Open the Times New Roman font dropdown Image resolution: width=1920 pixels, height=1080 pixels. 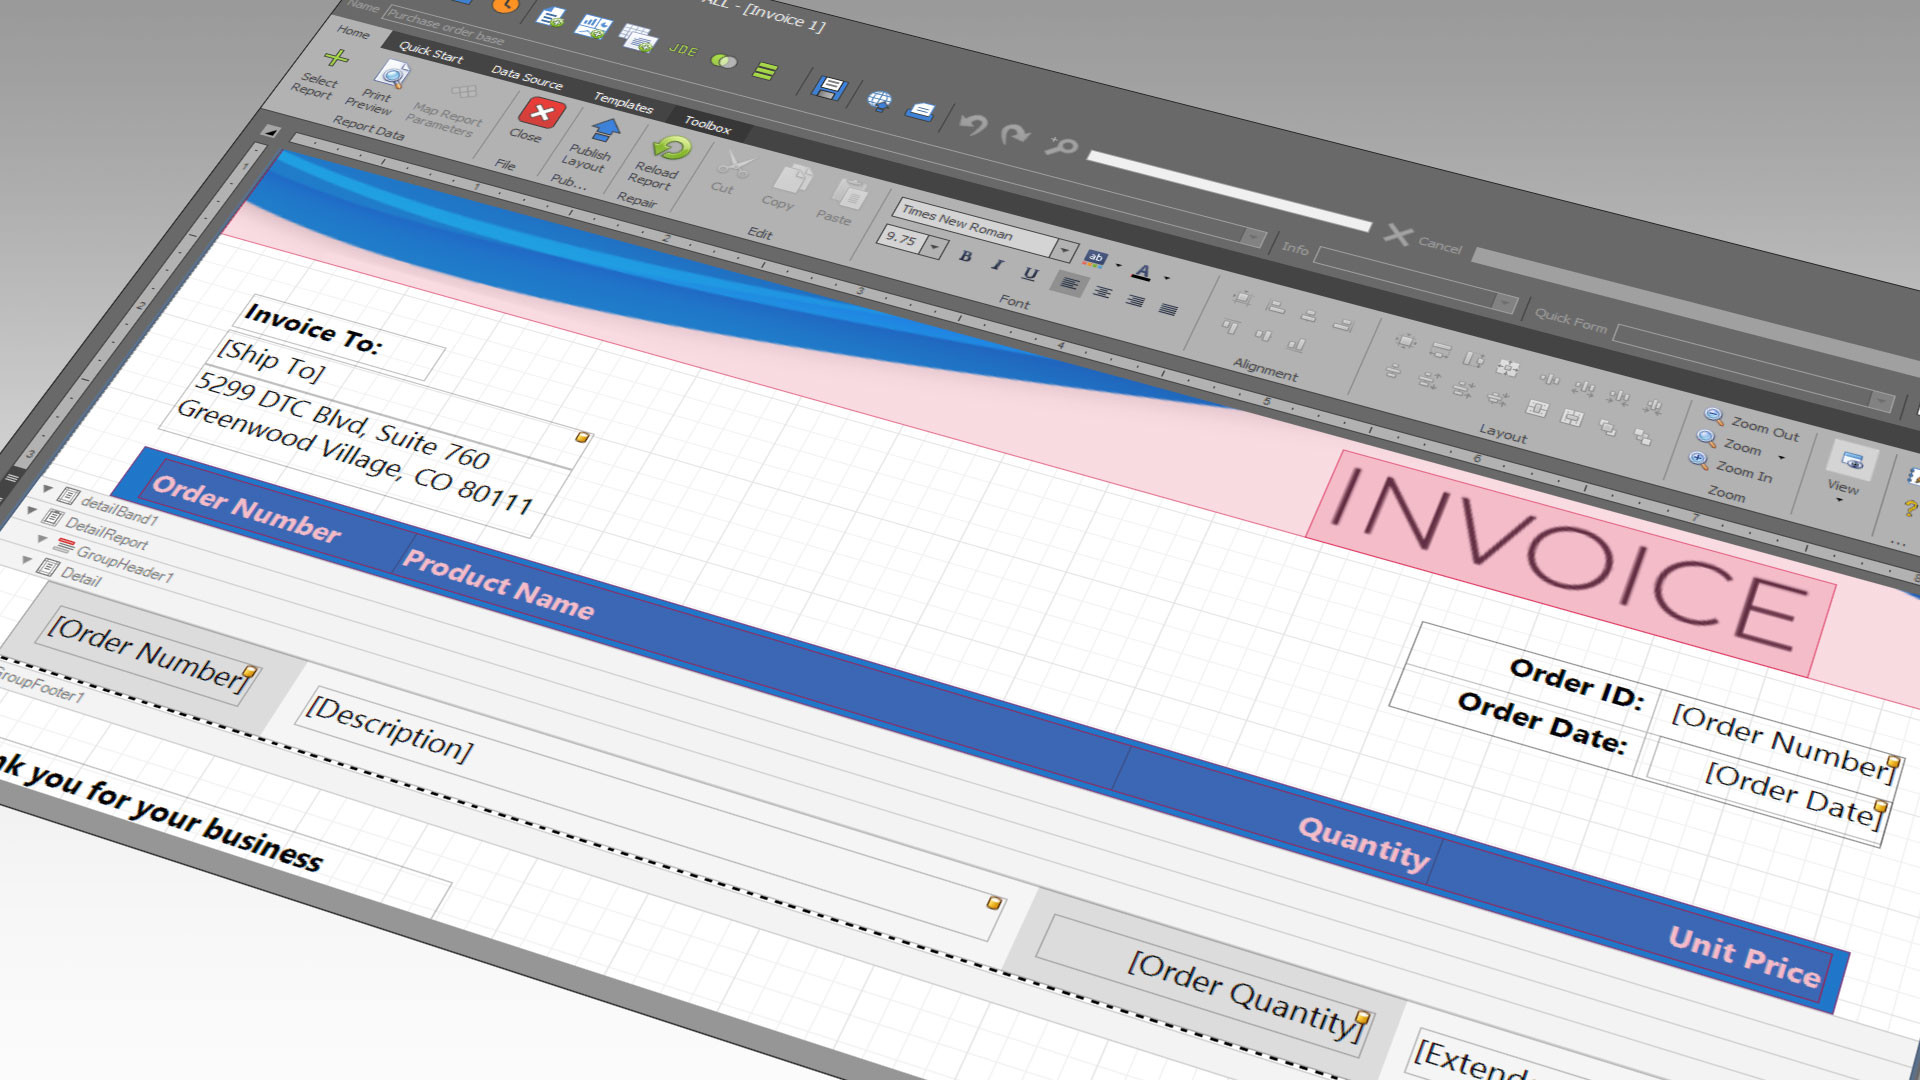pyautogui.click(x=1065, y=250)
